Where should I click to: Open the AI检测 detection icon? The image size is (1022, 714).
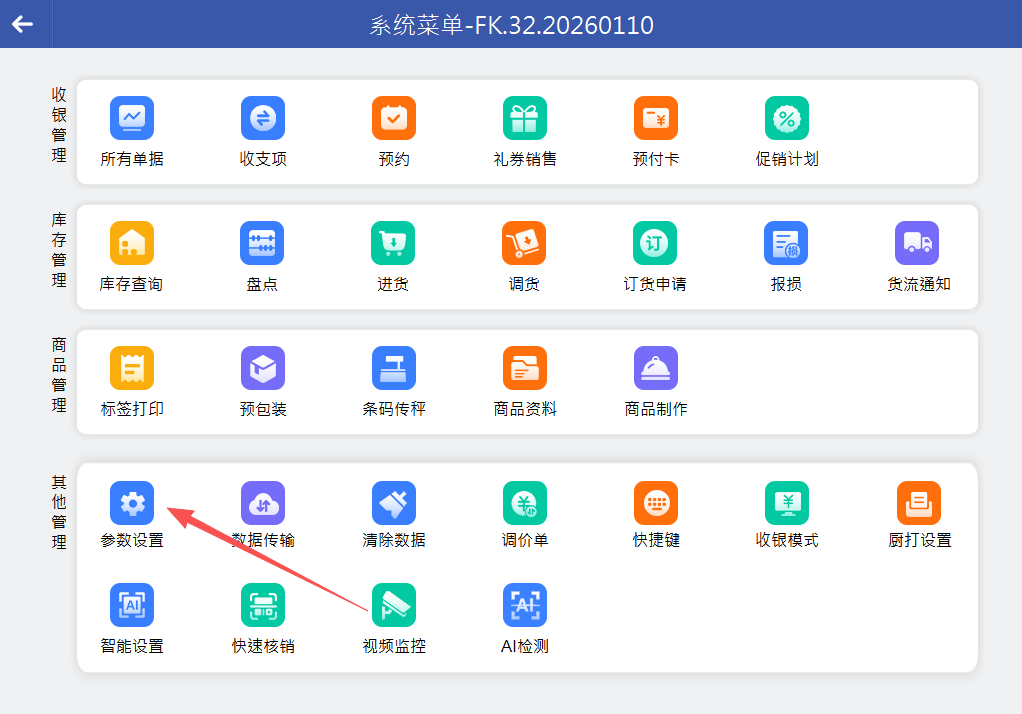pyautogui.click(x=525, y=605)
